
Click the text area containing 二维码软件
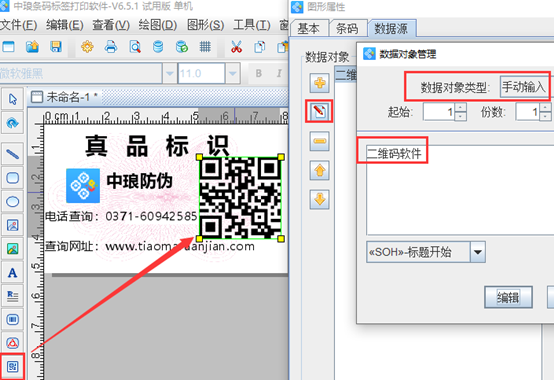[460, 190]
